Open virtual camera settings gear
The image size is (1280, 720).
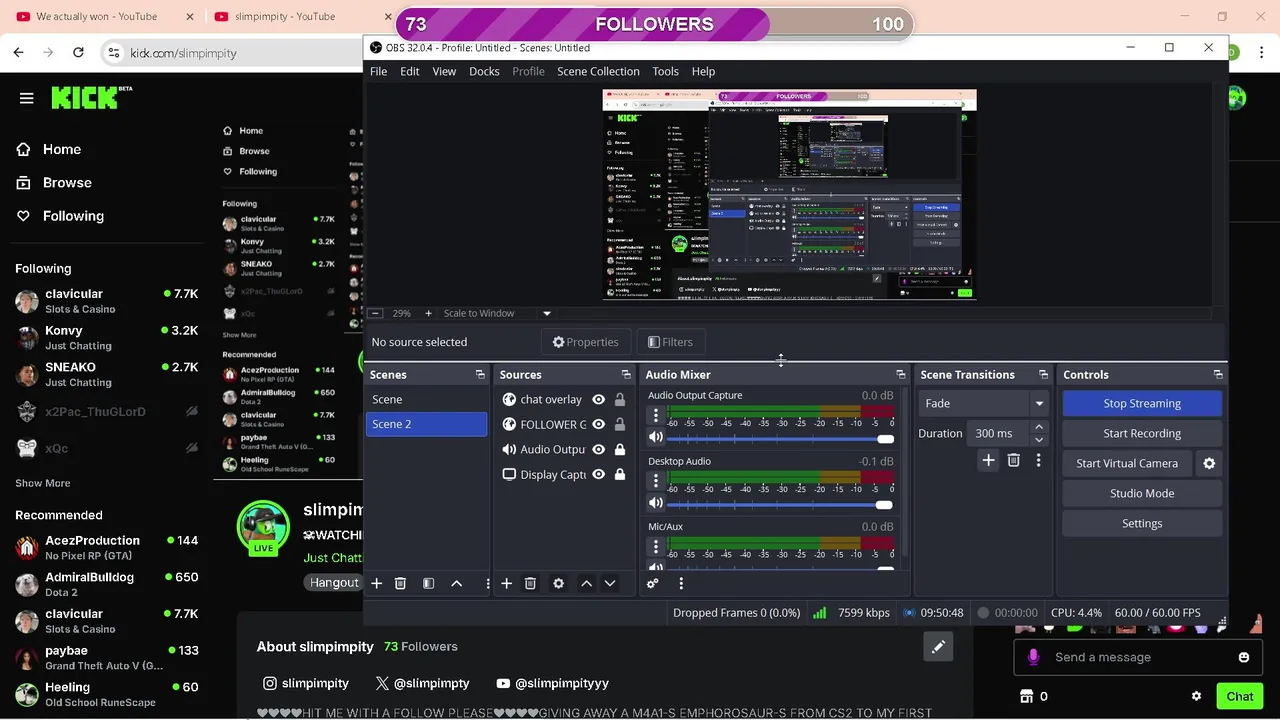pyautogui.click(x=1209, y=463)
